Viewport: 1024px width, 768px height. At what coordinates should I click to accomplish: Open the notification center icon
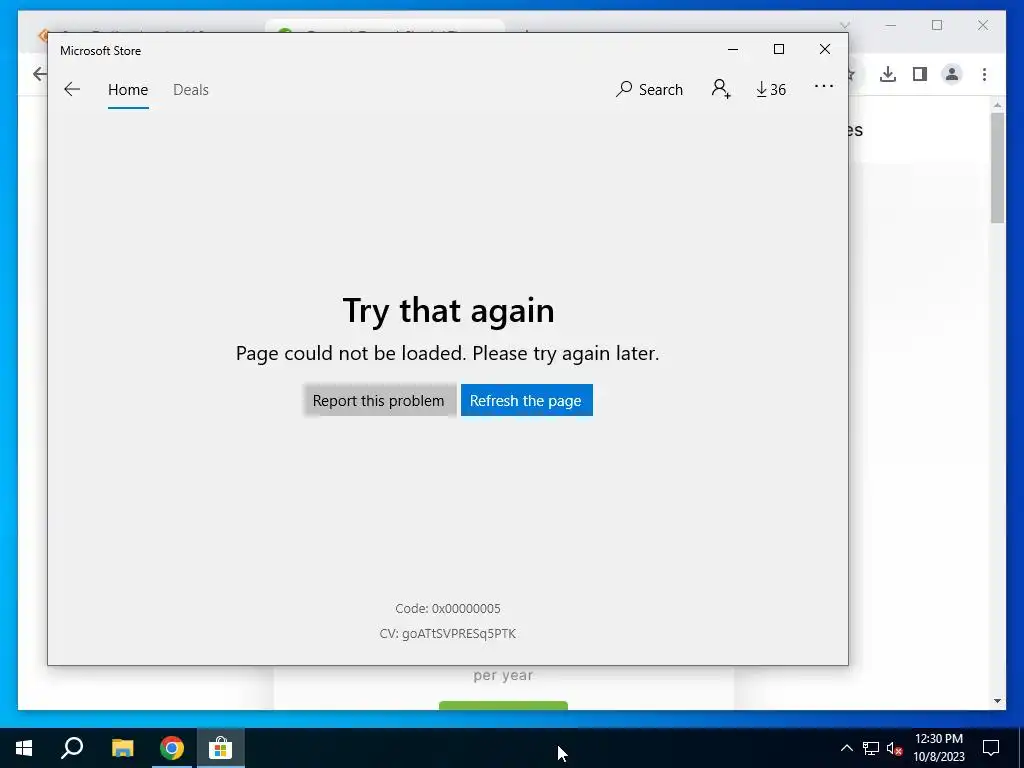point(991,748)
